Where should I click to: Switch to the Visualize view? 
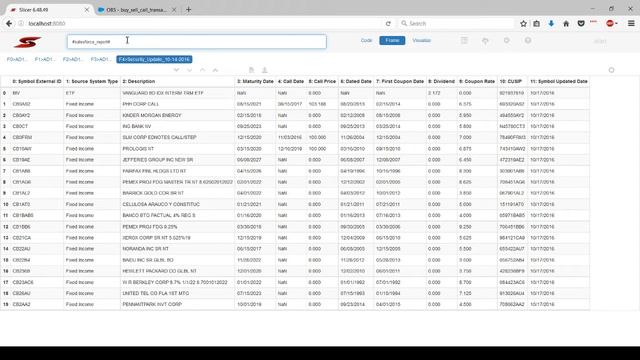coord(422,40)
